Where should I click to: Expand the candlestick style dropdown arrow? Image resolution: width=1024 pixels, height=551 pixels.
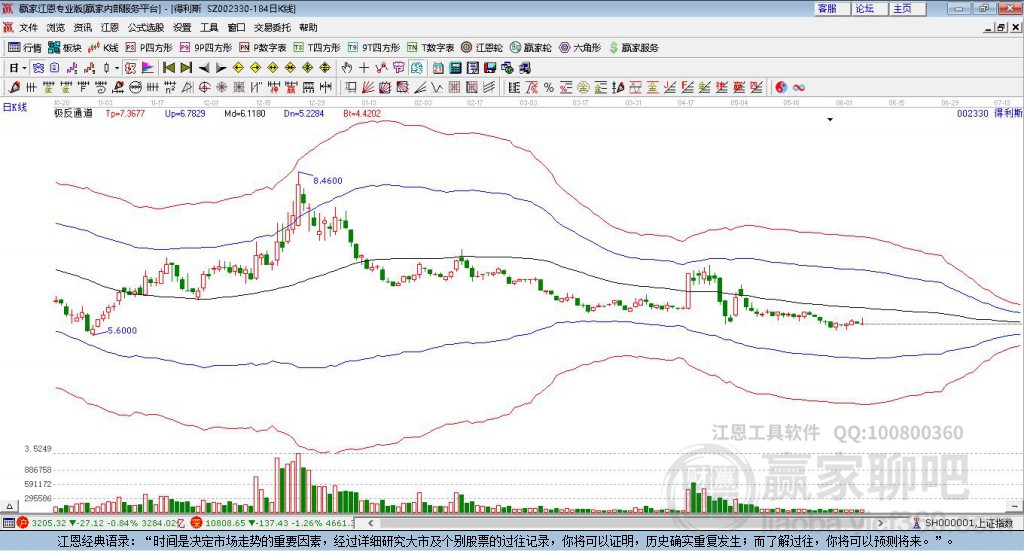tap(117, 68)
